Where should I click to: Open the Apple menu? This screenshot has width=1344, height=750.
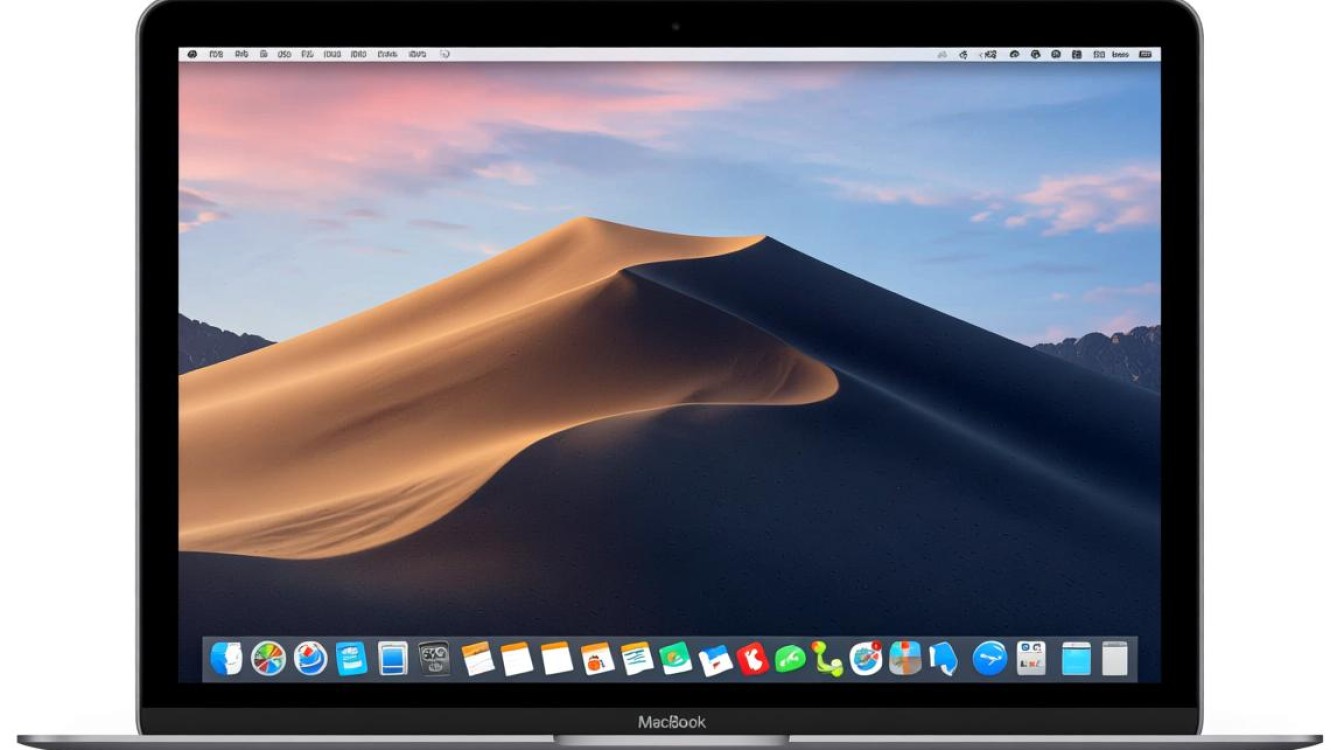coord(192,52)
